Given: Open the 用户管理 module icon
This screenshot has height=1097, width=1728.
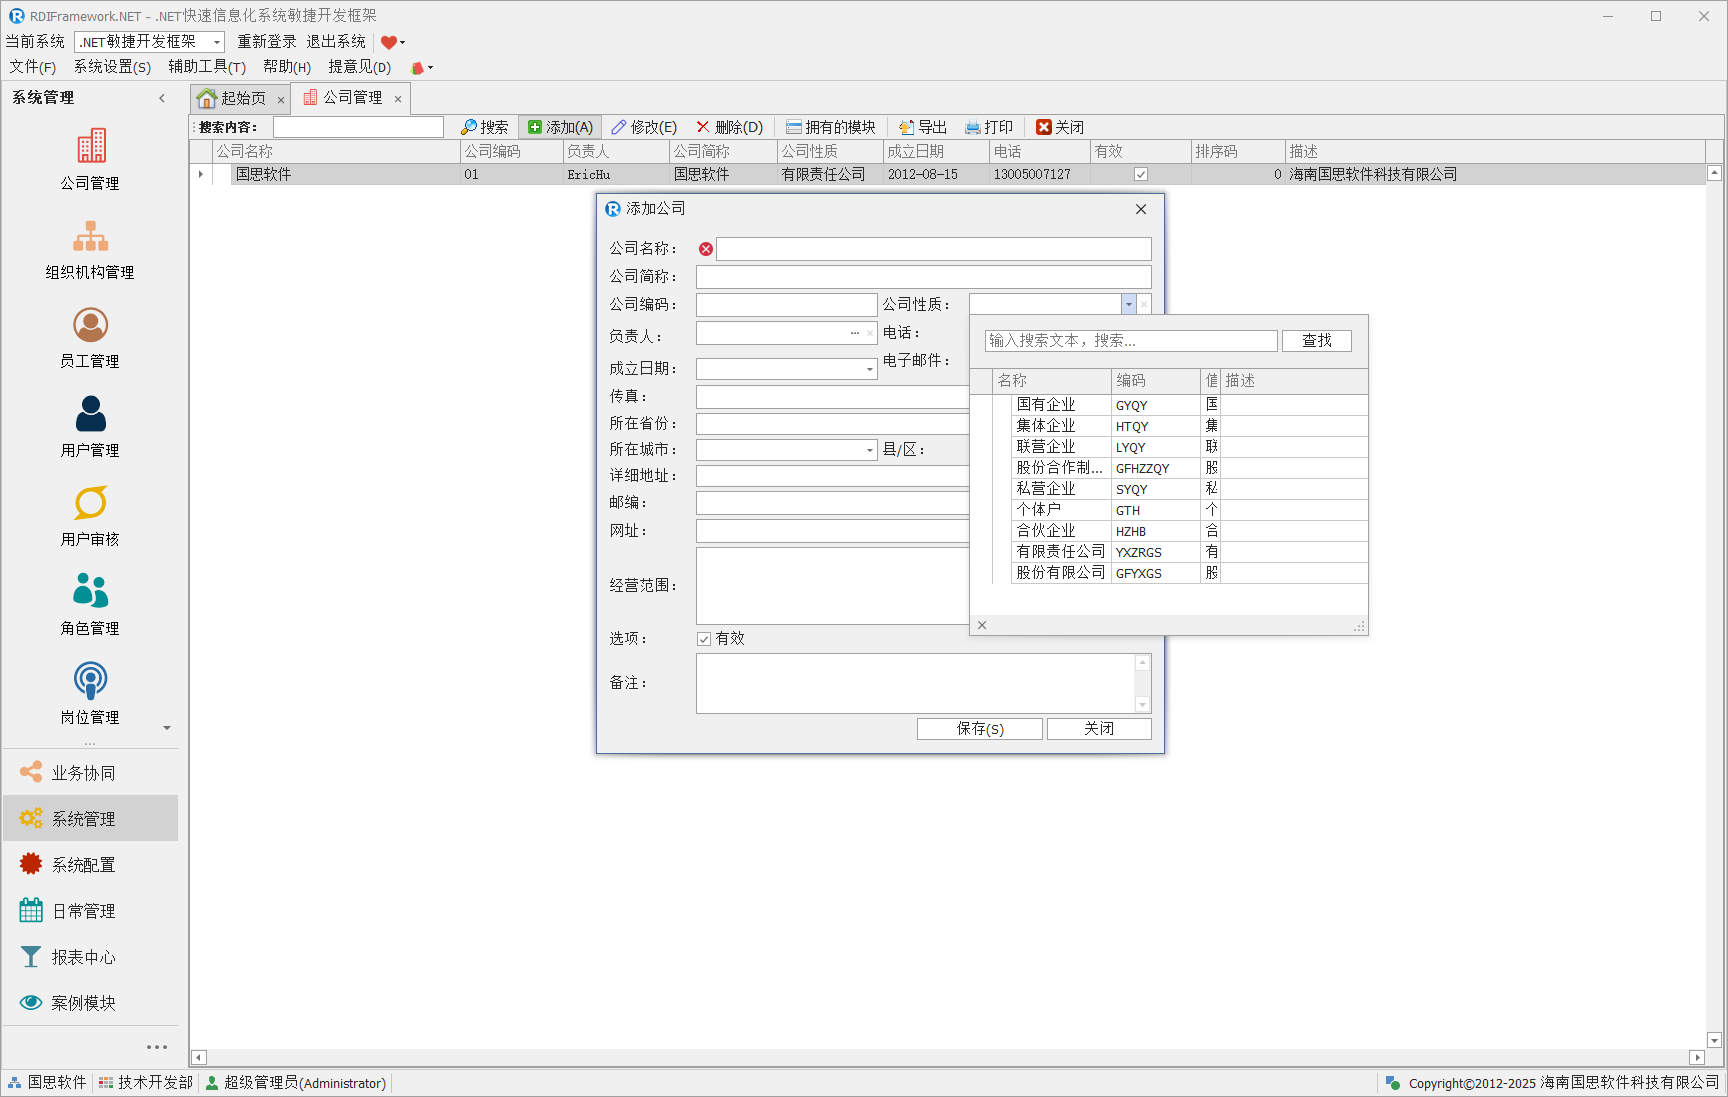Looking at the screenshot, I should [x=90, y=415].
